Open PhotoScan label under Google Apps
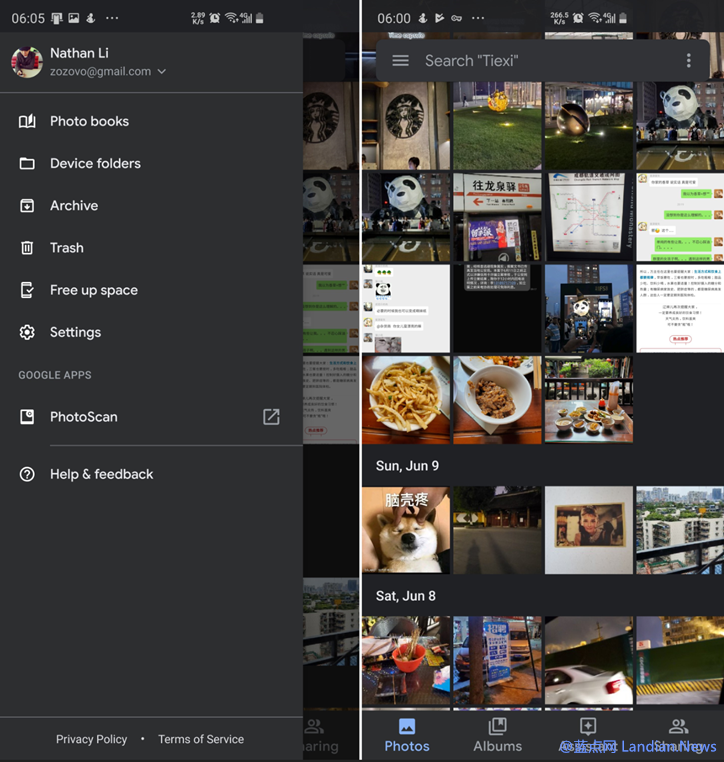This screenshot has width=724, height=762. (x=84, y=417)
